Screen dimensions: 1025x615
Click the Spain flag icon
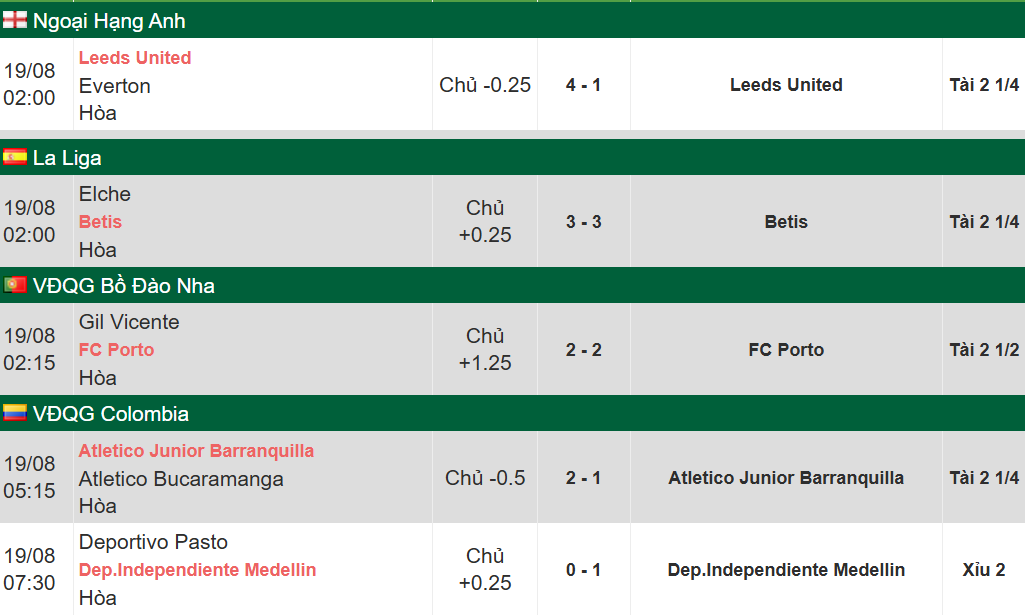(x=14, y=157)
